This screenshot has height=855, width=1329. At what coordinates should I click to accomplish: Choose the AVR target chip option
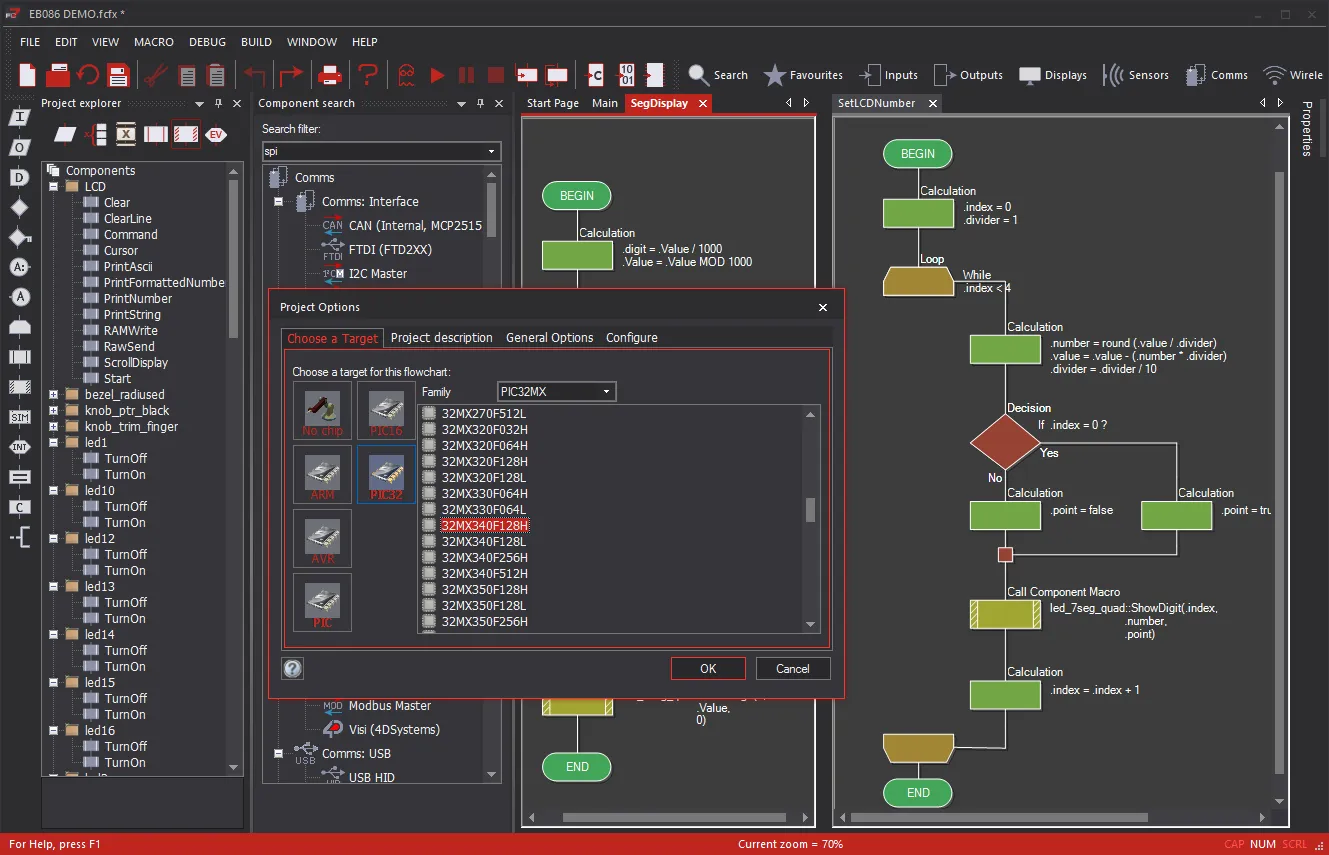(321, 538)
